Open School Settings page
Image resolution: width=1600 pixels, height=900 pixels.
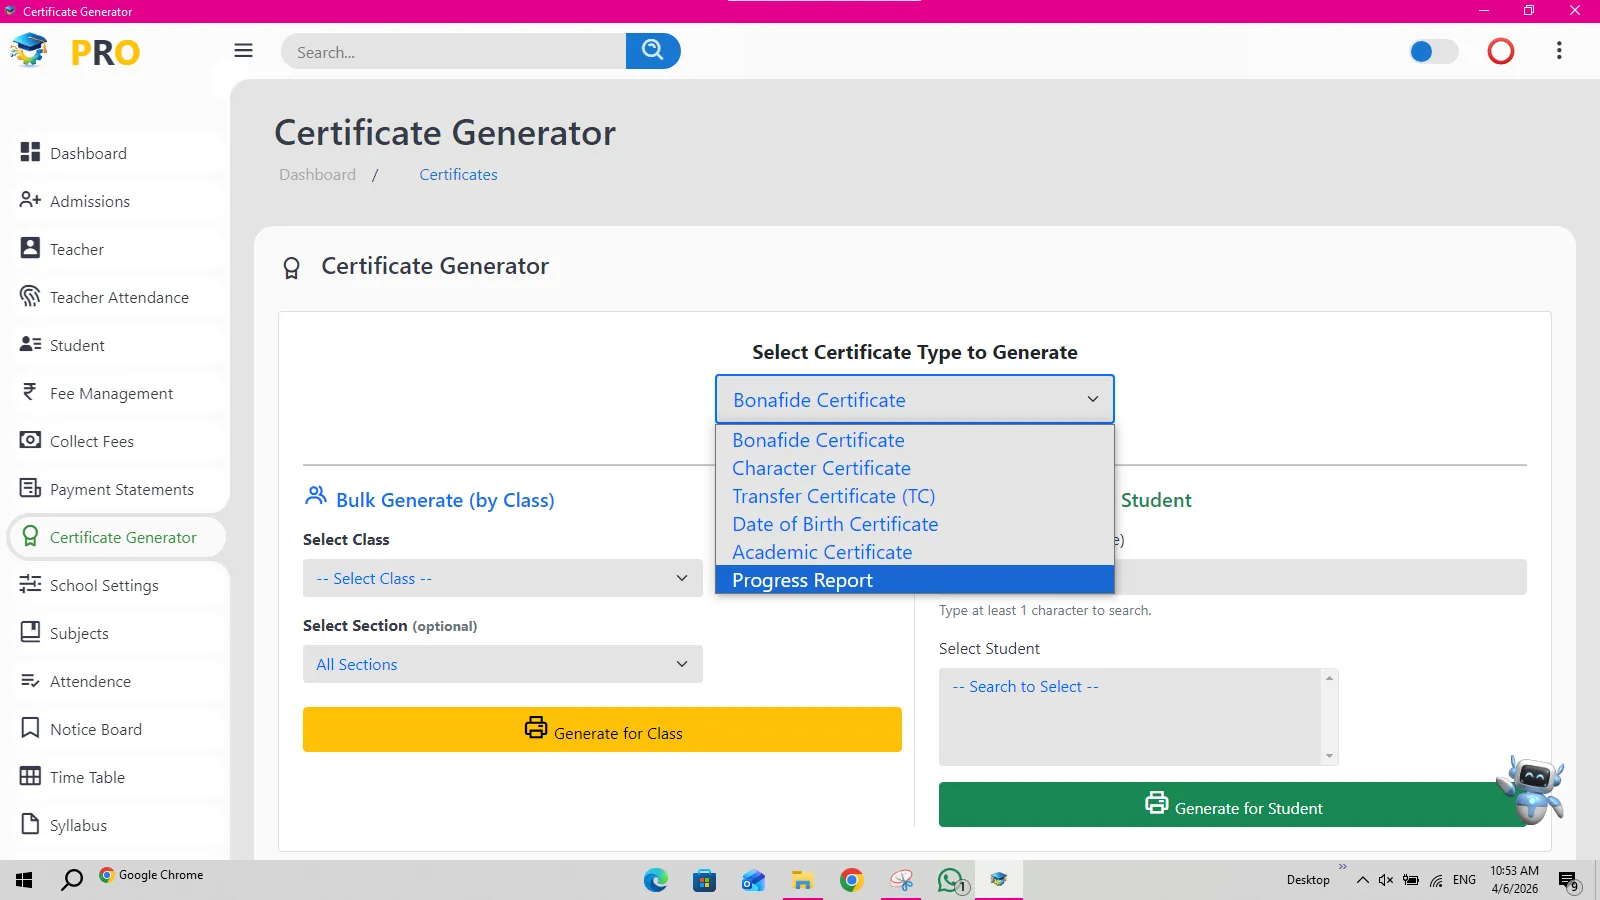(118, 585)
